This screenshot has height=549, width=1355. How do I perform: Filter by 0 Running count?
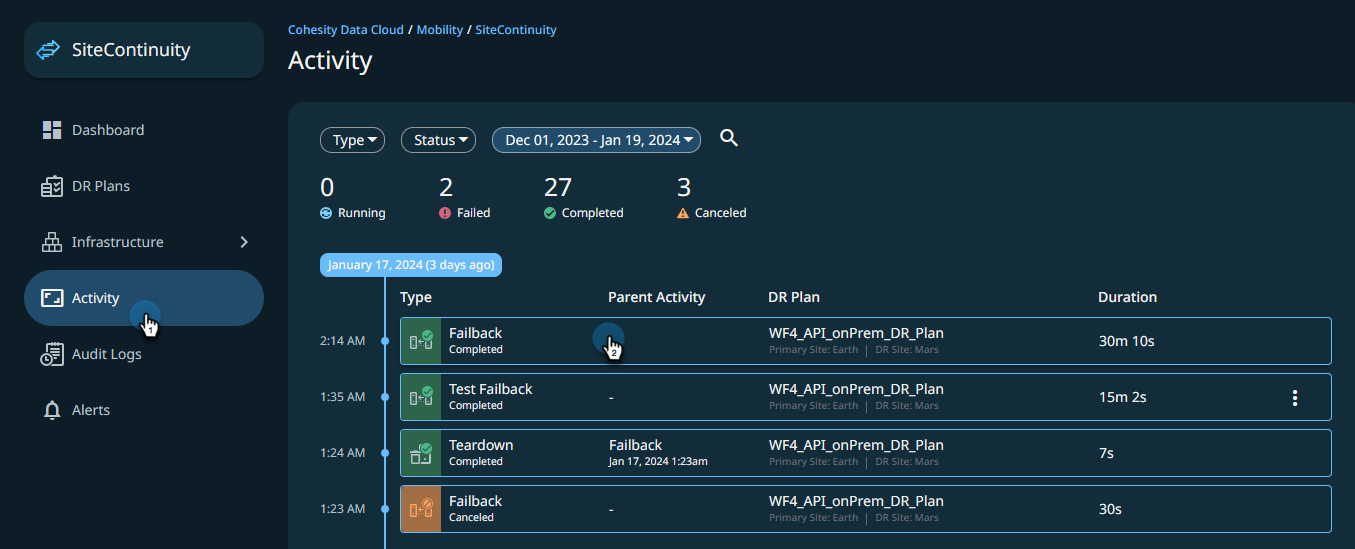point(353,198)
